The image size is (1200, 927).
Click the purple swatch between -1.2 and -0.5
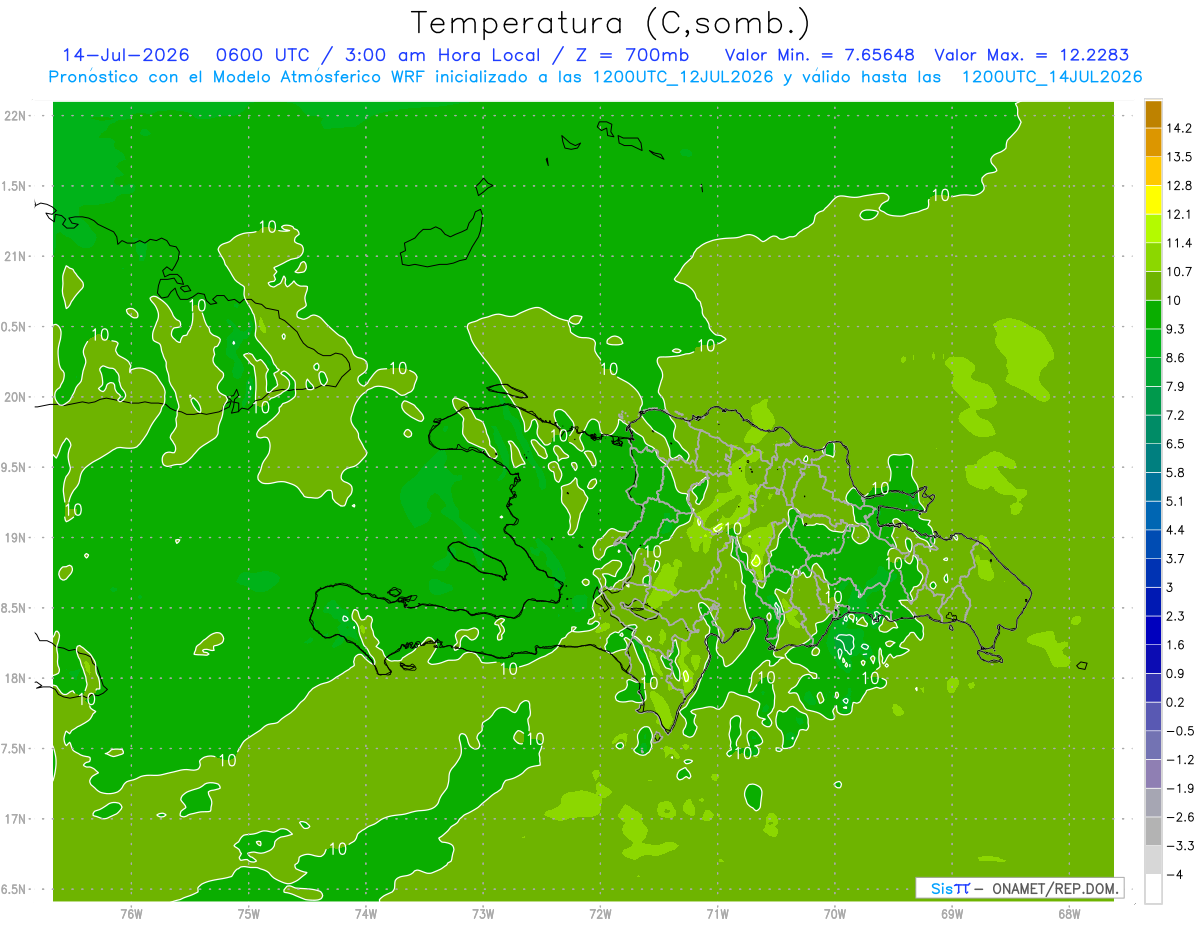tap(1153, 745)
